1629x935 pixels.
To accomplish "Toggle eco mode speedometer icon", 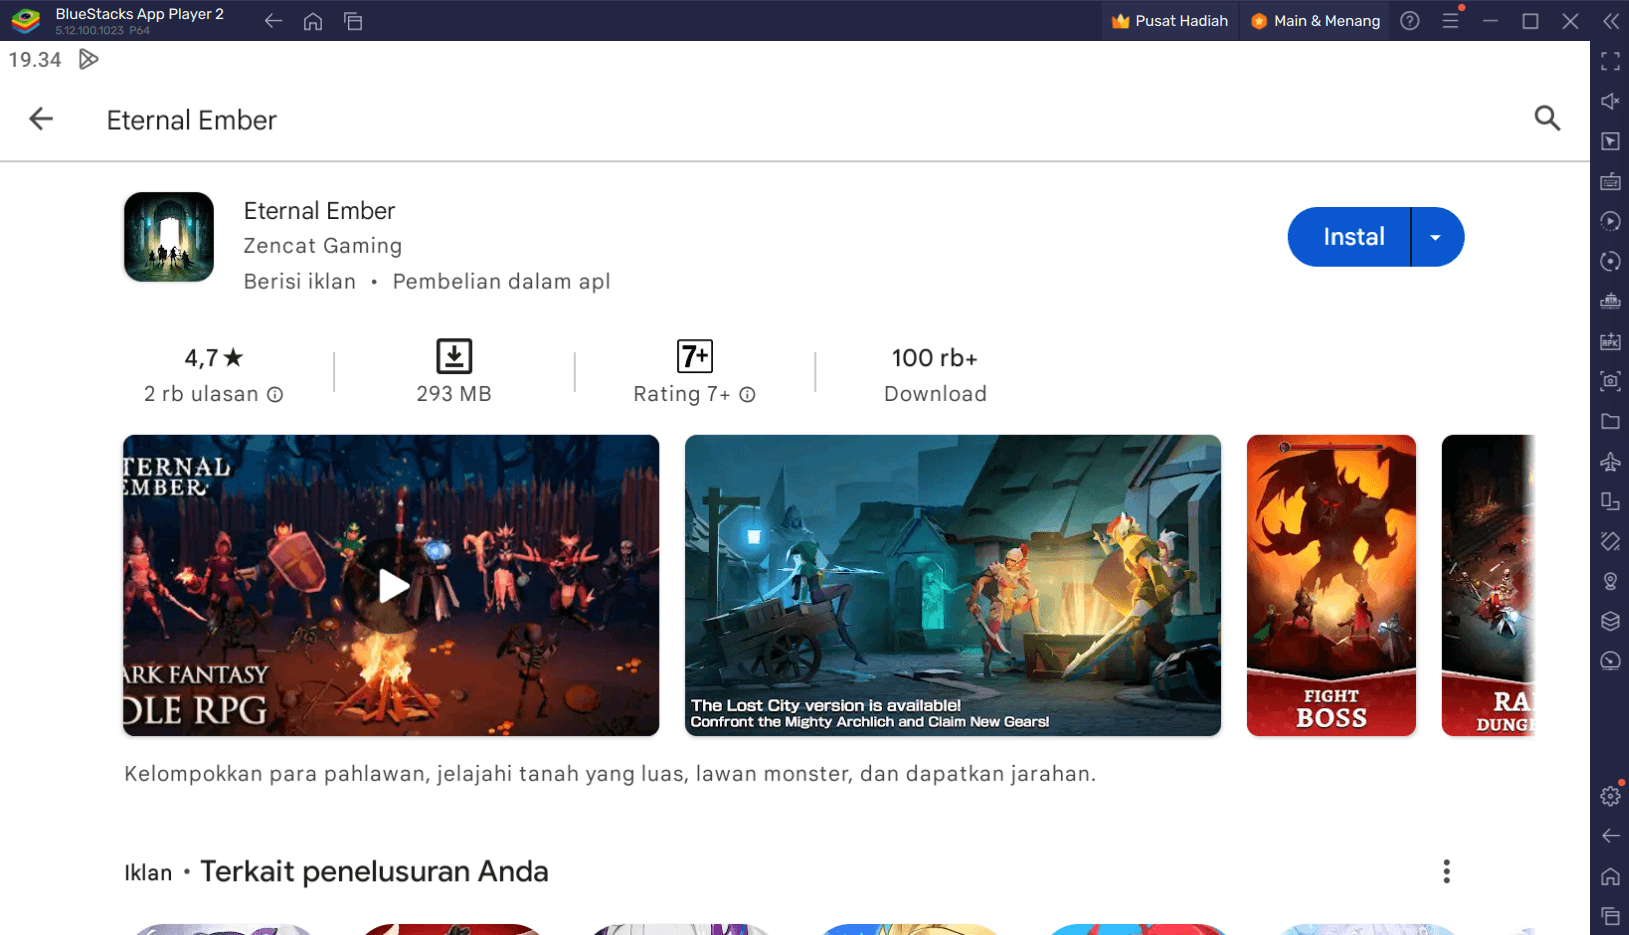I will (x=1610, y=662).
